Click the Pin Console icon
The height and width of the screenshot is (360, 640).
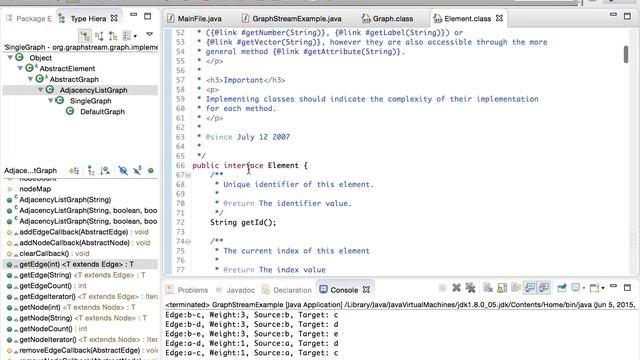coord(562,288)
